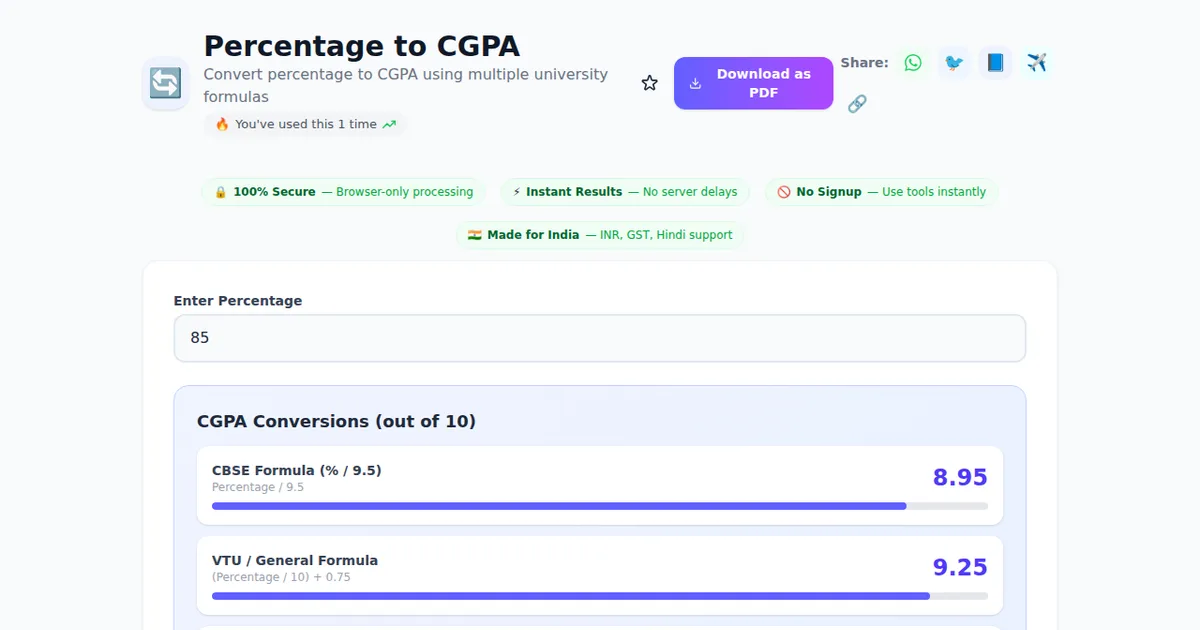
Task: Click the download arrow inside the PDF button
Action: pos(694,82)
